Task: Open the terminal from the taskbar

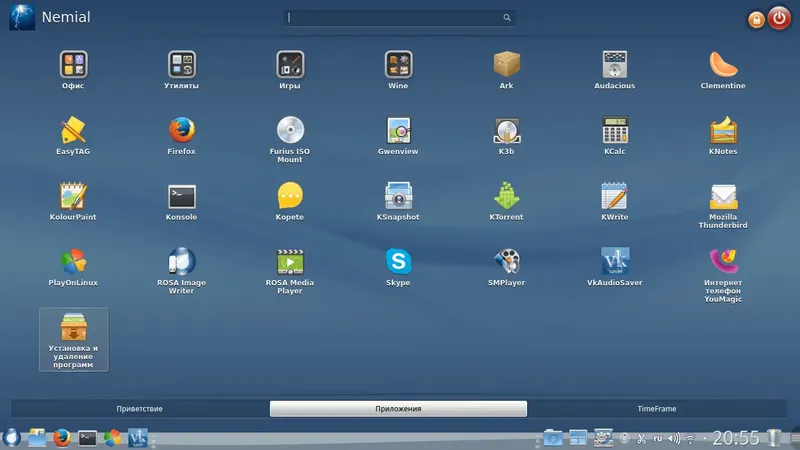Action: [87, 438]
